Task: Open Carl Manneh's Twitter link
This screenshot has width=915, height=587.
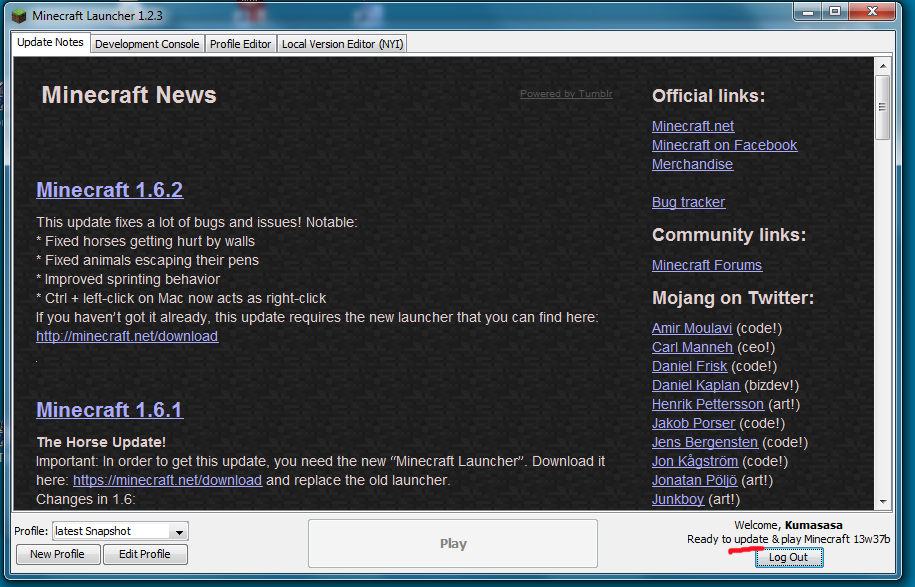Action: 692,347
